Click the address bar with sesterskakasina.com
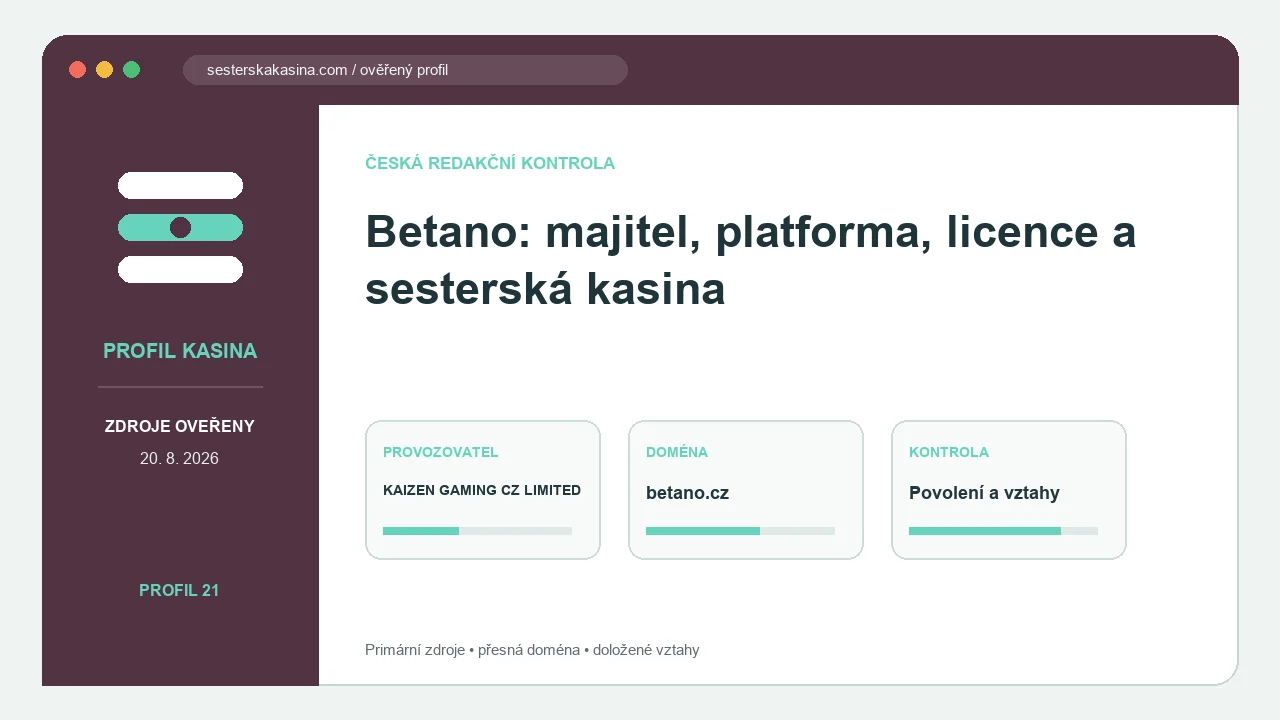This screenshot has height=720, width=1280. click(405, 70)
